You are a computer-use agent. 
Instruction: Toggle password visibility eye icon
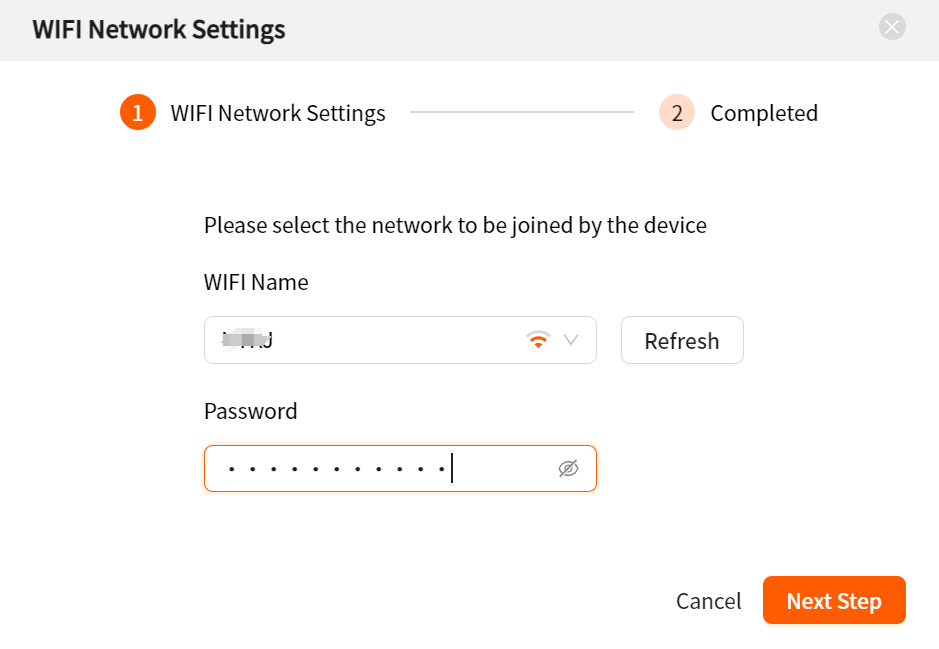coord(568,468)
